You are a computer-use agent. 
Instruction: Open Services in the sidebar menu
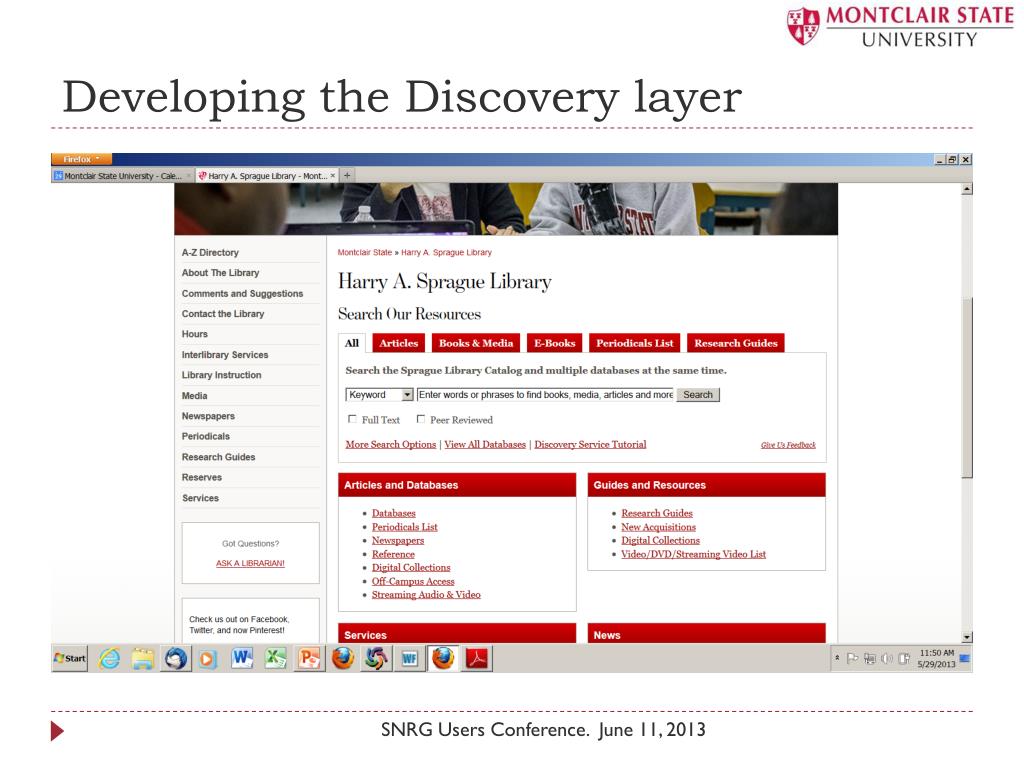coord(200,498)
